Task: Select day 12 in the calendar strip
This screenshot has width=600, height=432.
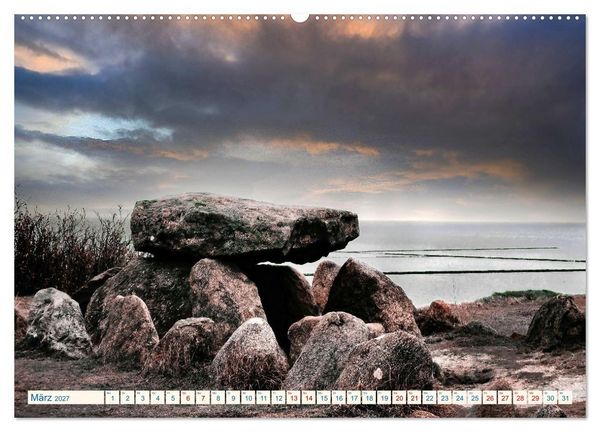Action: point(278,397)
